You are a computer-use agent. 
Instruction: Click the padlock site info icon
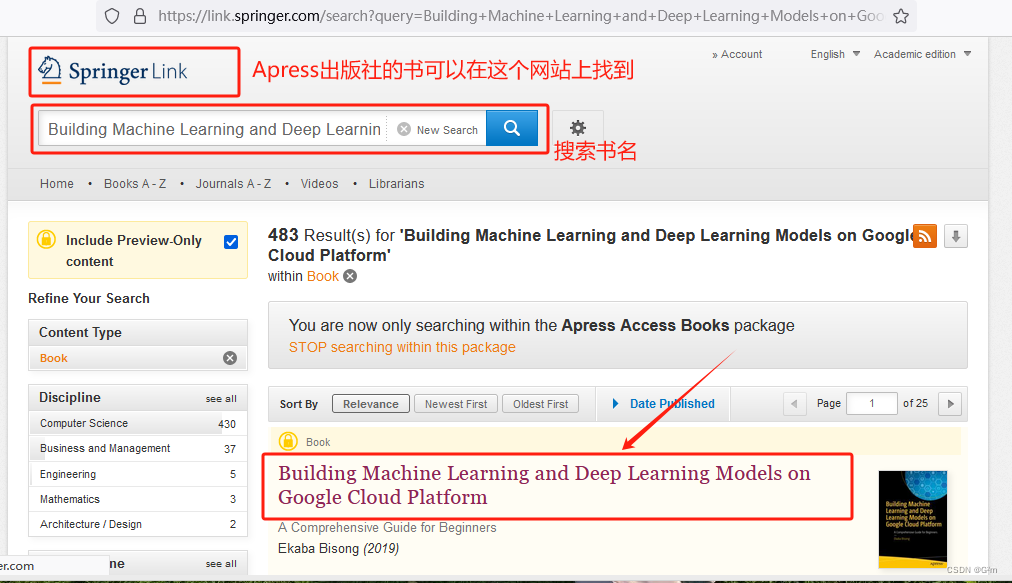pos(139,16)
